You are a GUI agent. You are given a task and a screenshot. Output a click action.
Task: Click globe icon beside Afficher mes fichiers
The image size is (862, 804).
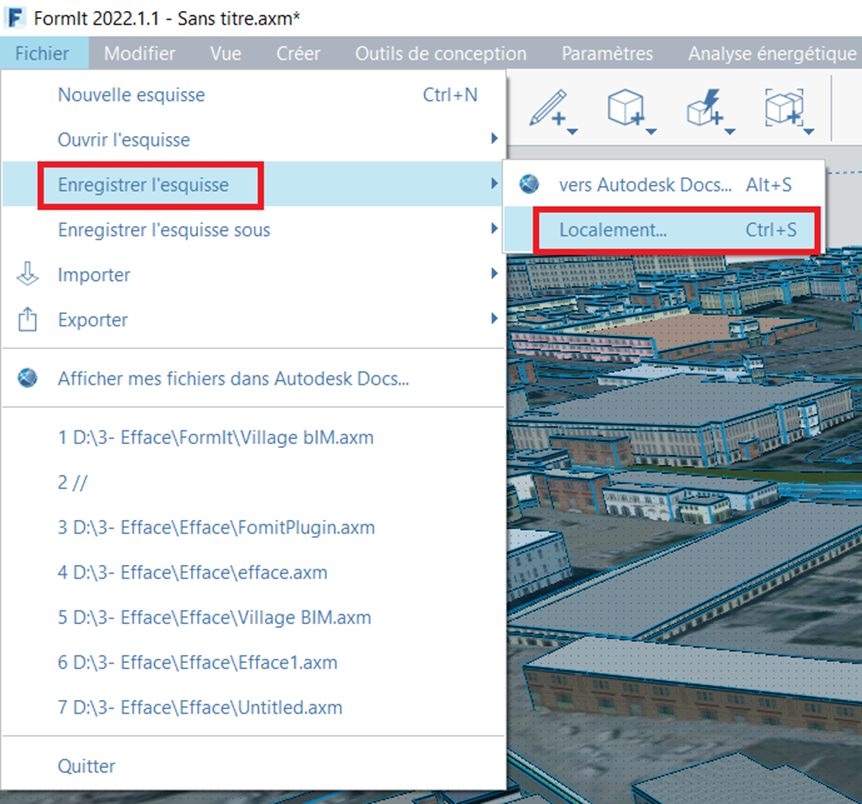(x=28, y=379)
